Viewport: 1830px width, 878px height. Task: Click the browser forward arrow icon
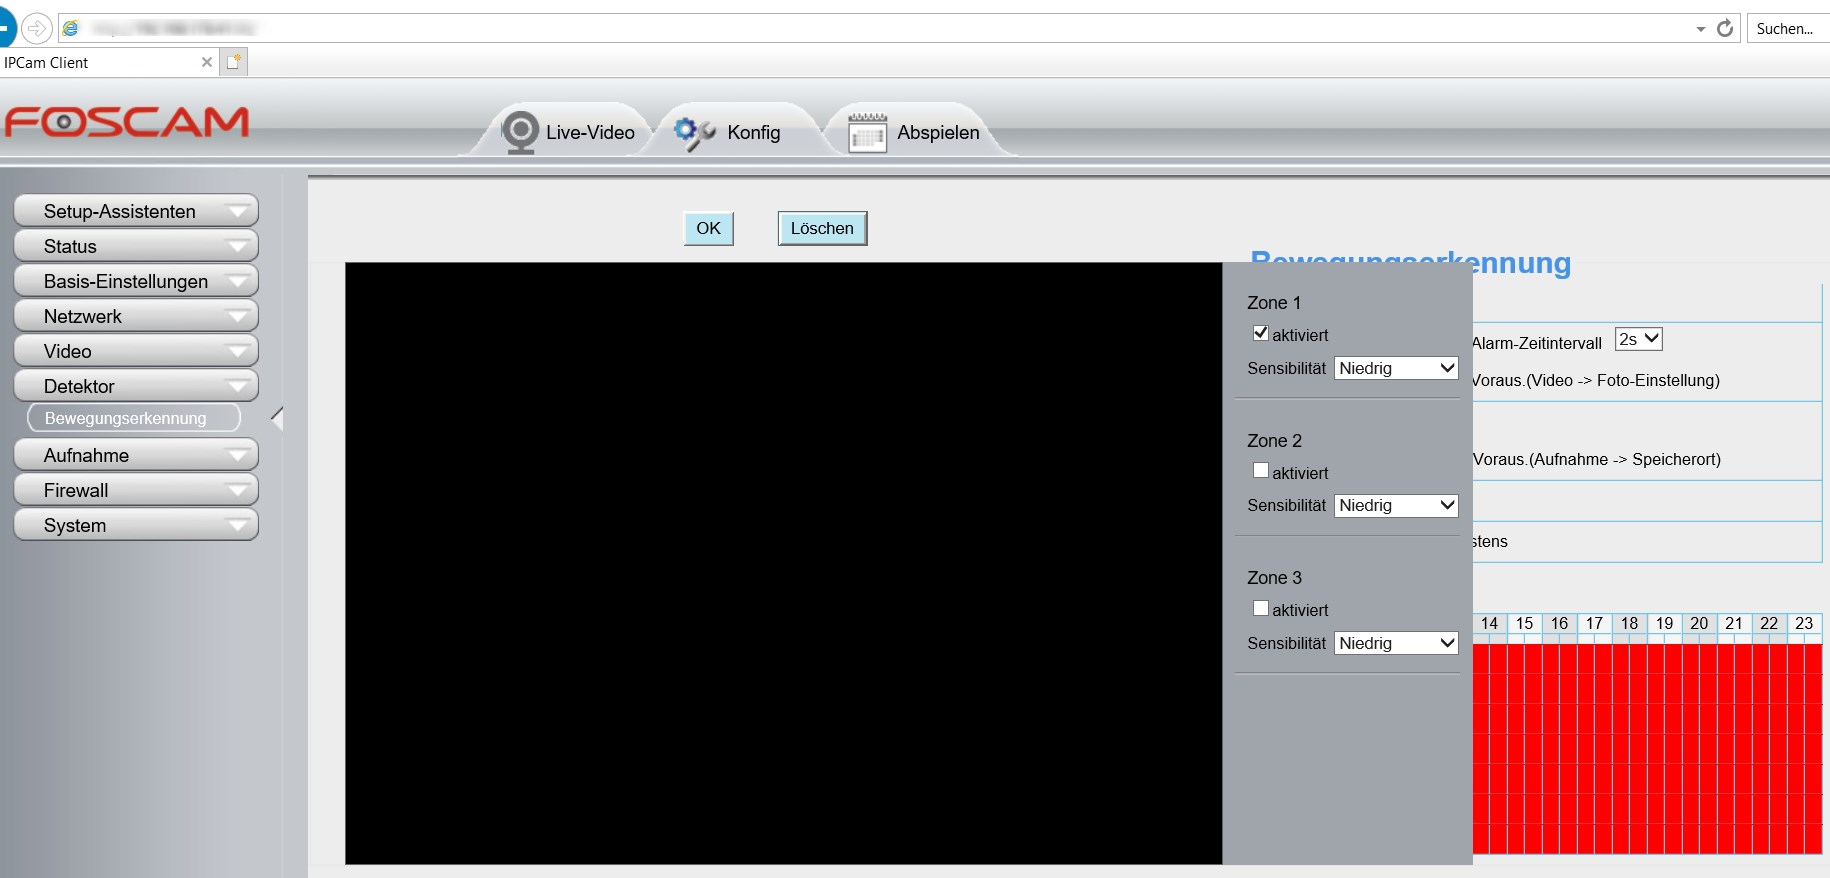37,28
